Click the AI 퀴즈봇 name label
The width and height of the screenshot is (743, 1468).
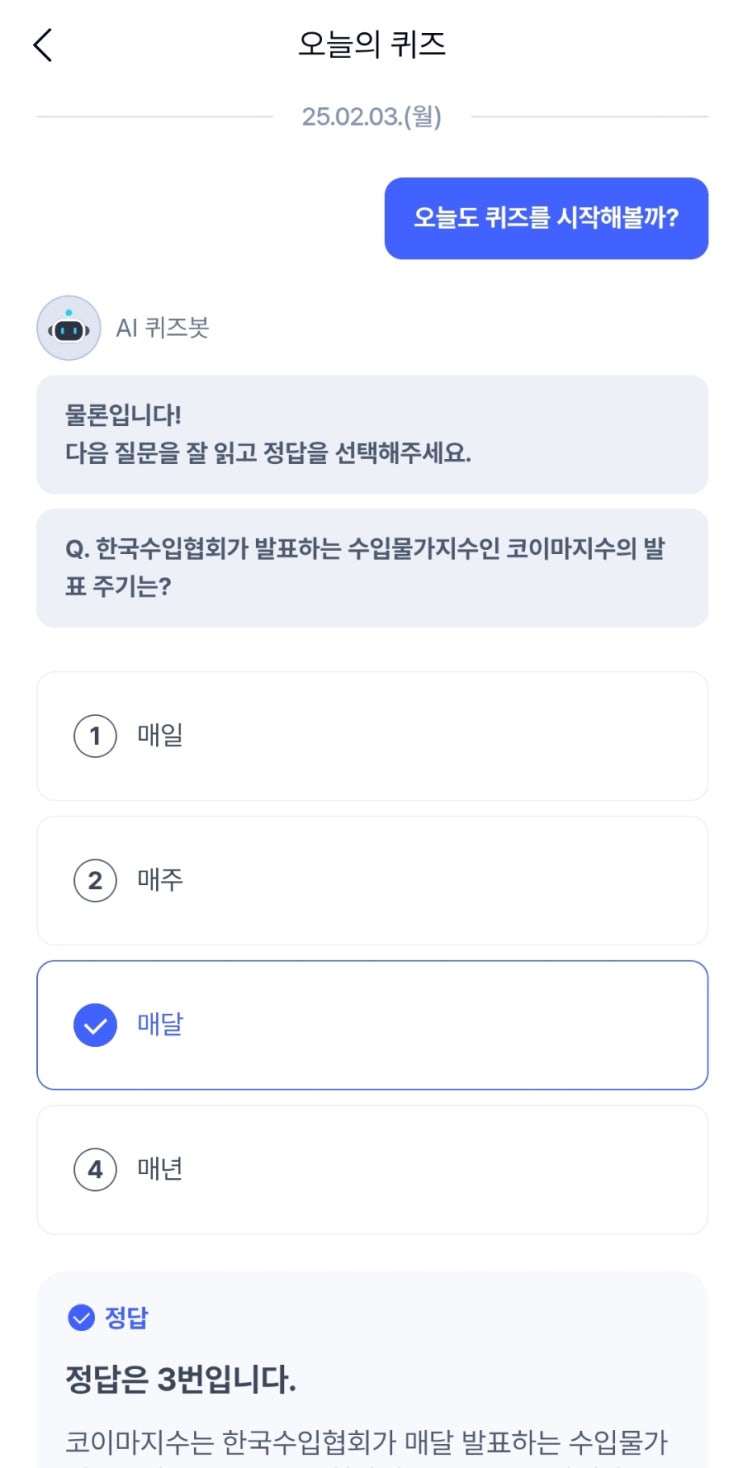(162, 328)
